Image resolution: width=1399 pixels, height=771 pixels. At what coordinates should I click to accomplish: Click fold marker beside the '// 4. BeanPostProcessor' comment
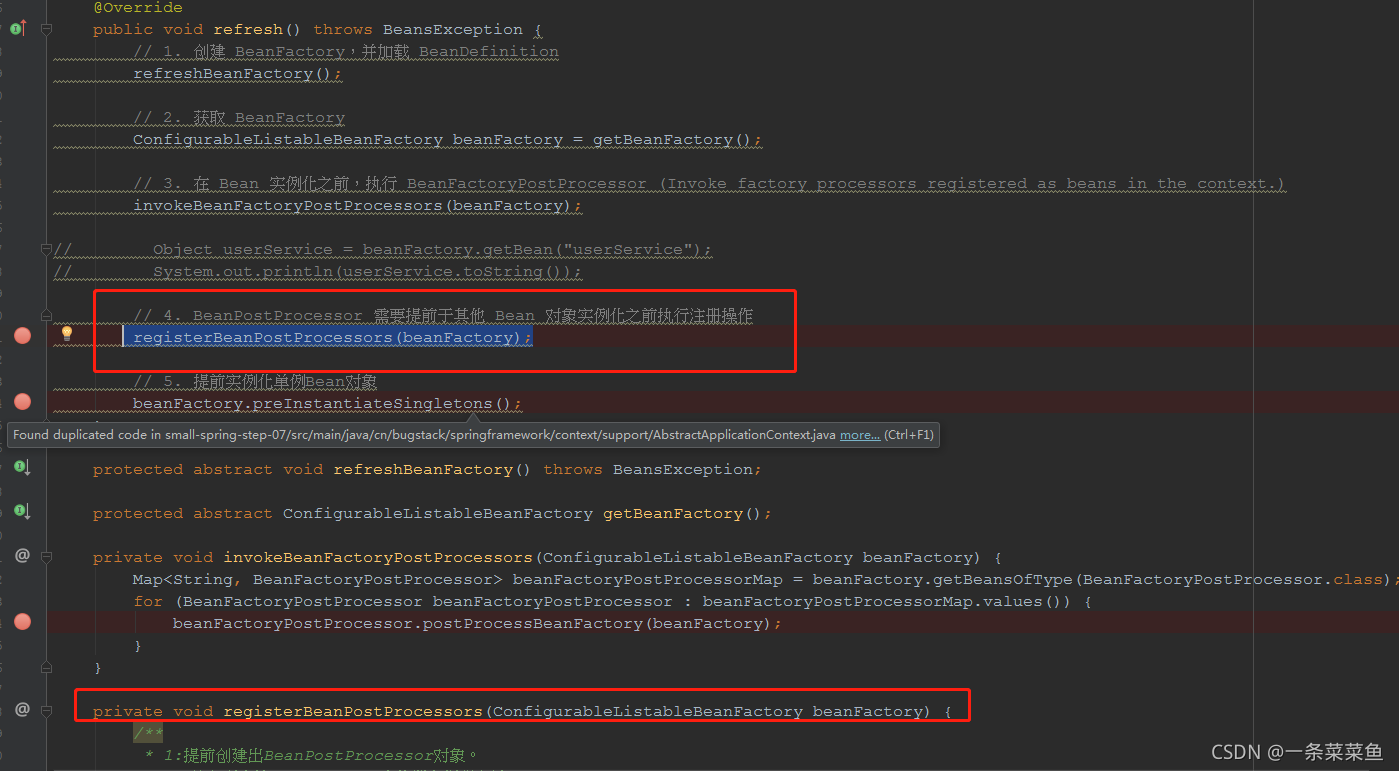pos(46,315)
